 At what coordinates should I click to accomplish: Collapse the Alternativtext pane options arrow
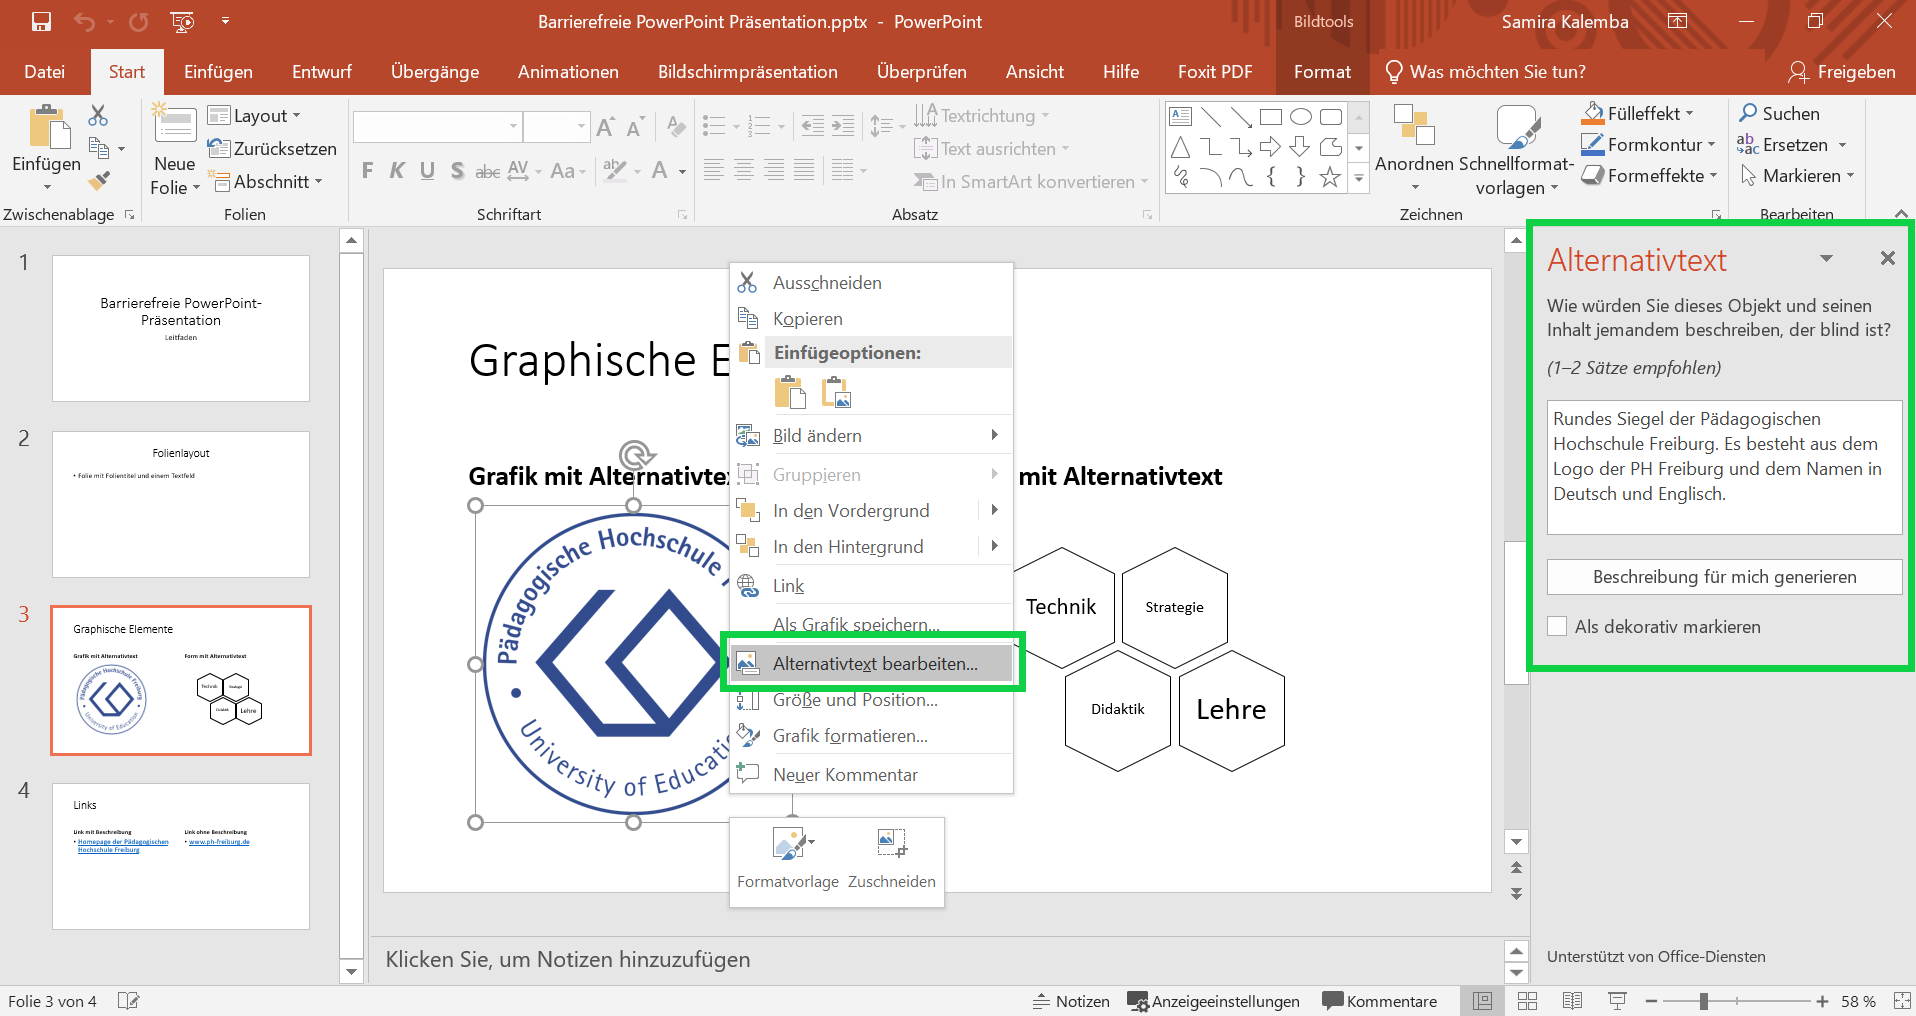point(1827,258)
